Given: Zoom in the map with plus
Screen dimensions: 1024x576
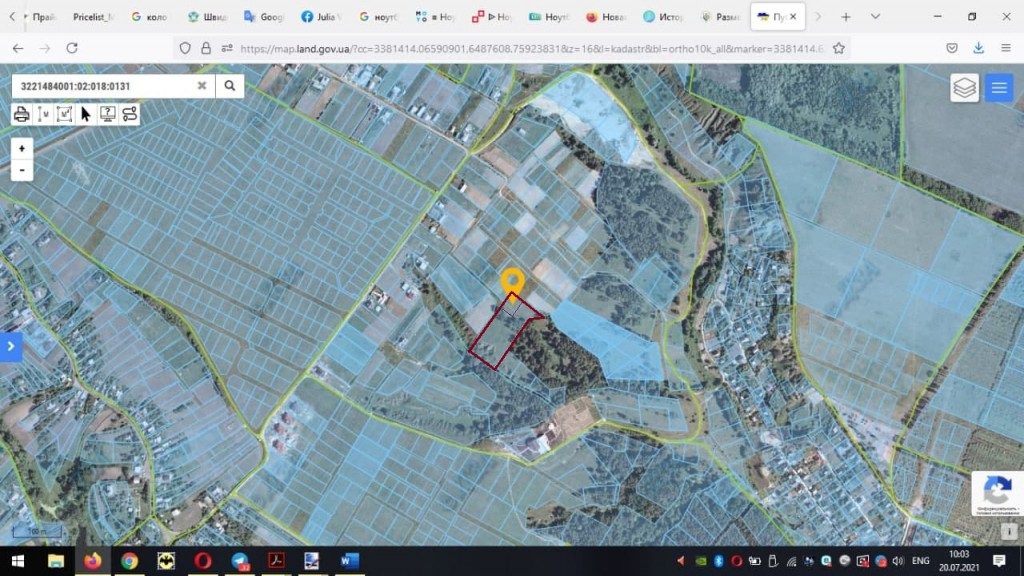Looking at the screenshot, I should point(22,148).
